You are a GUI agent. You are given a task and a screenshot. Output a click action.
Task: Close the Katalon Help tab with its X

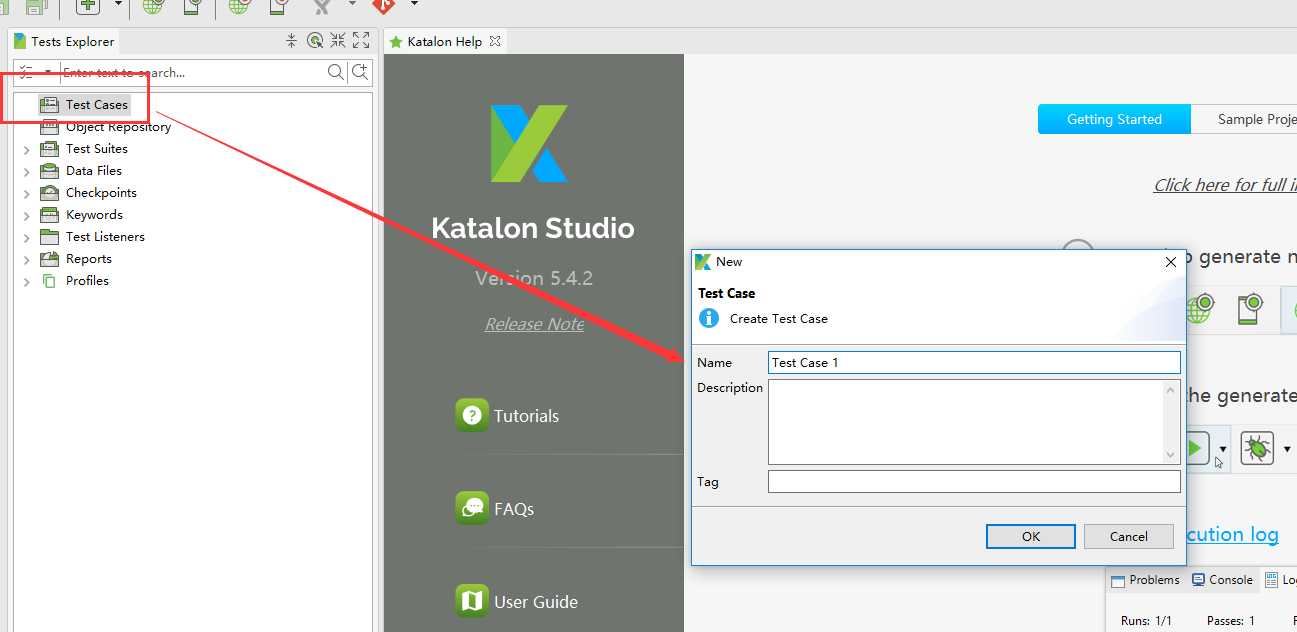495,41
